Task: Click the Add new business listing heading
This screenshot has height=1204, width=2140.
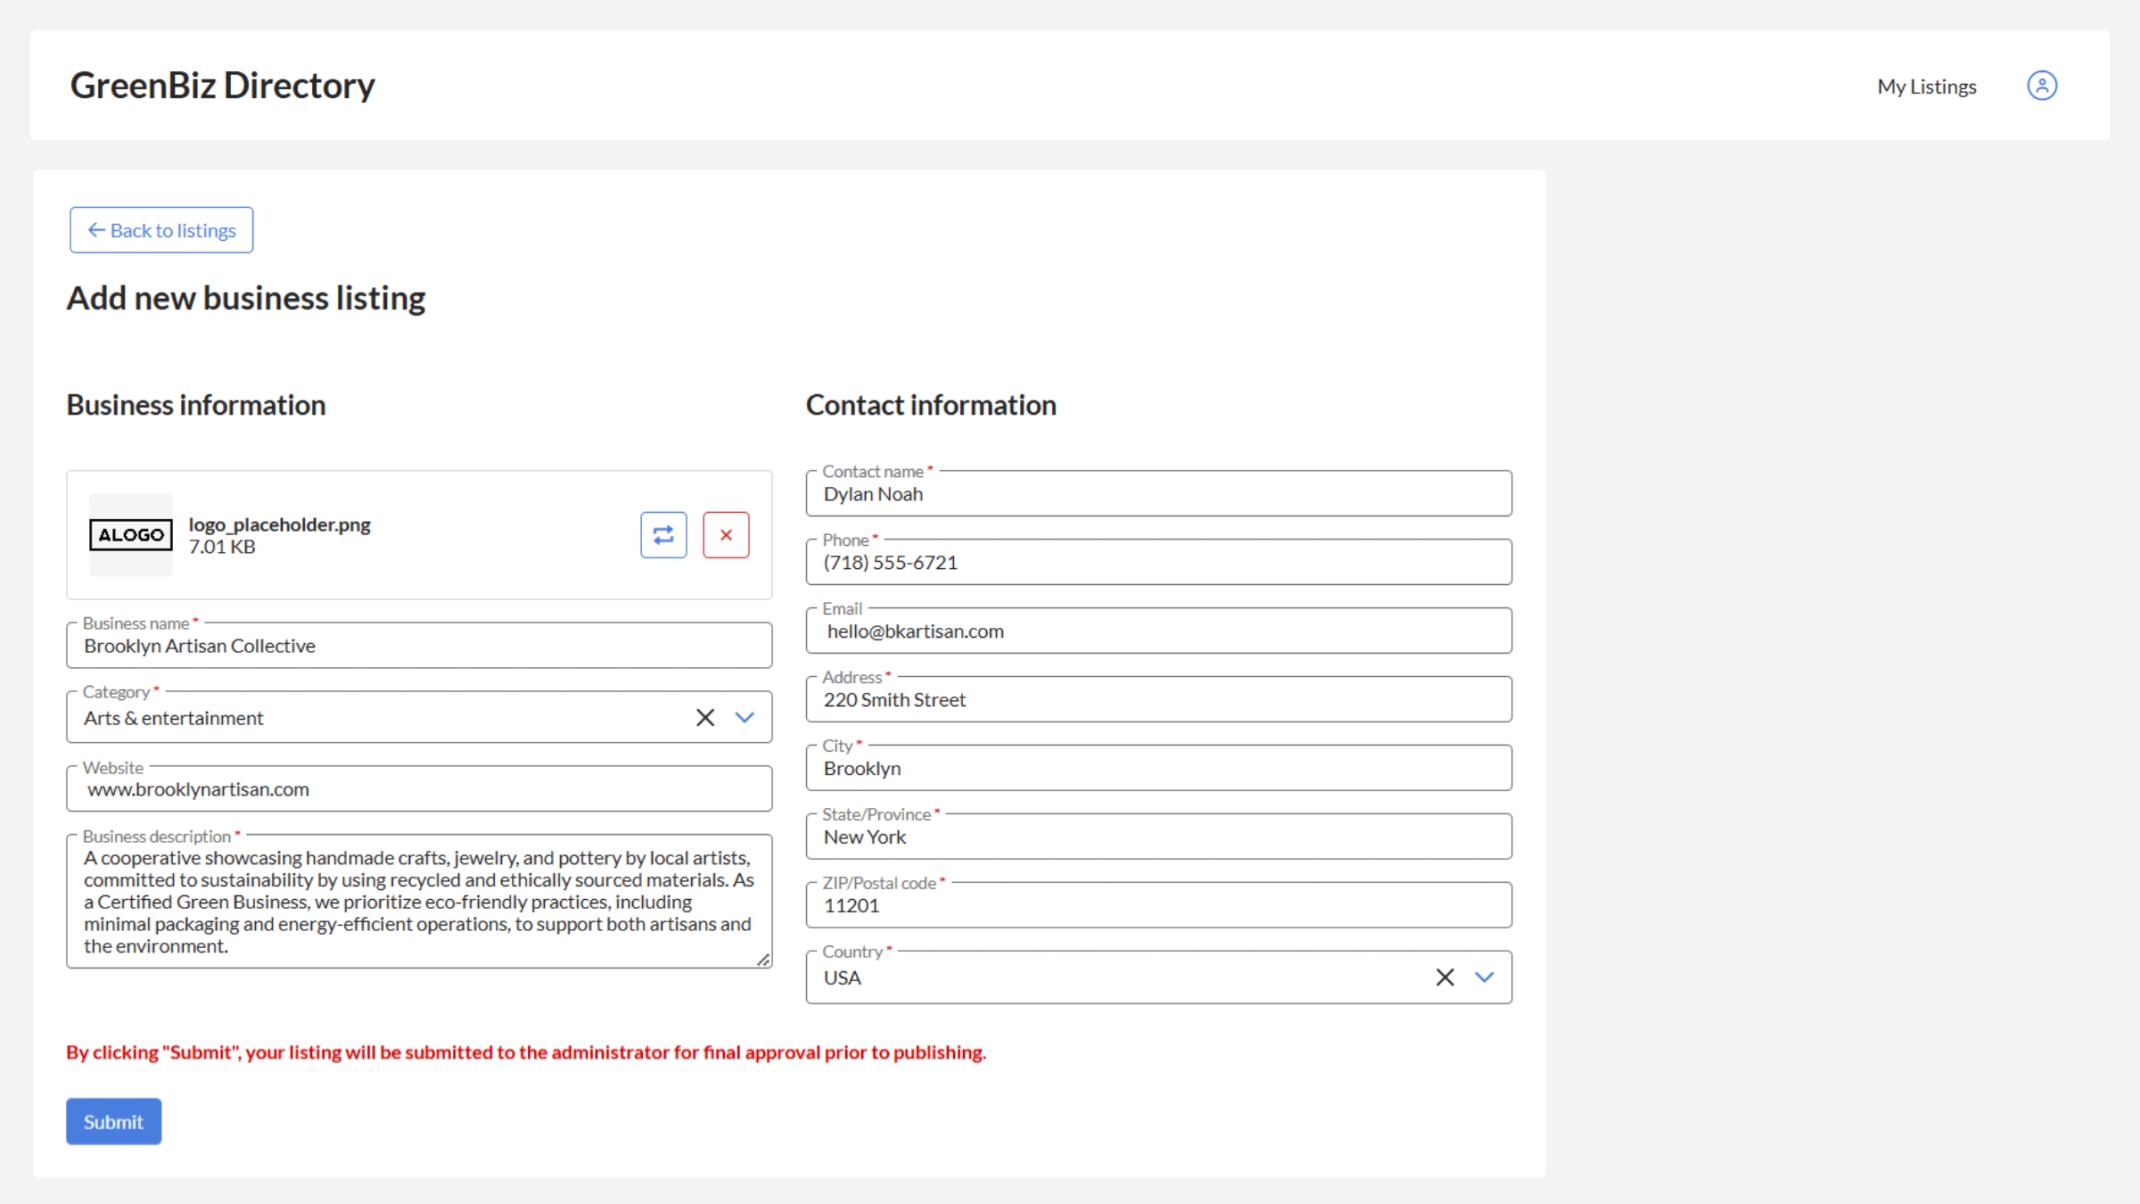Action: click(x=246, y=298)
